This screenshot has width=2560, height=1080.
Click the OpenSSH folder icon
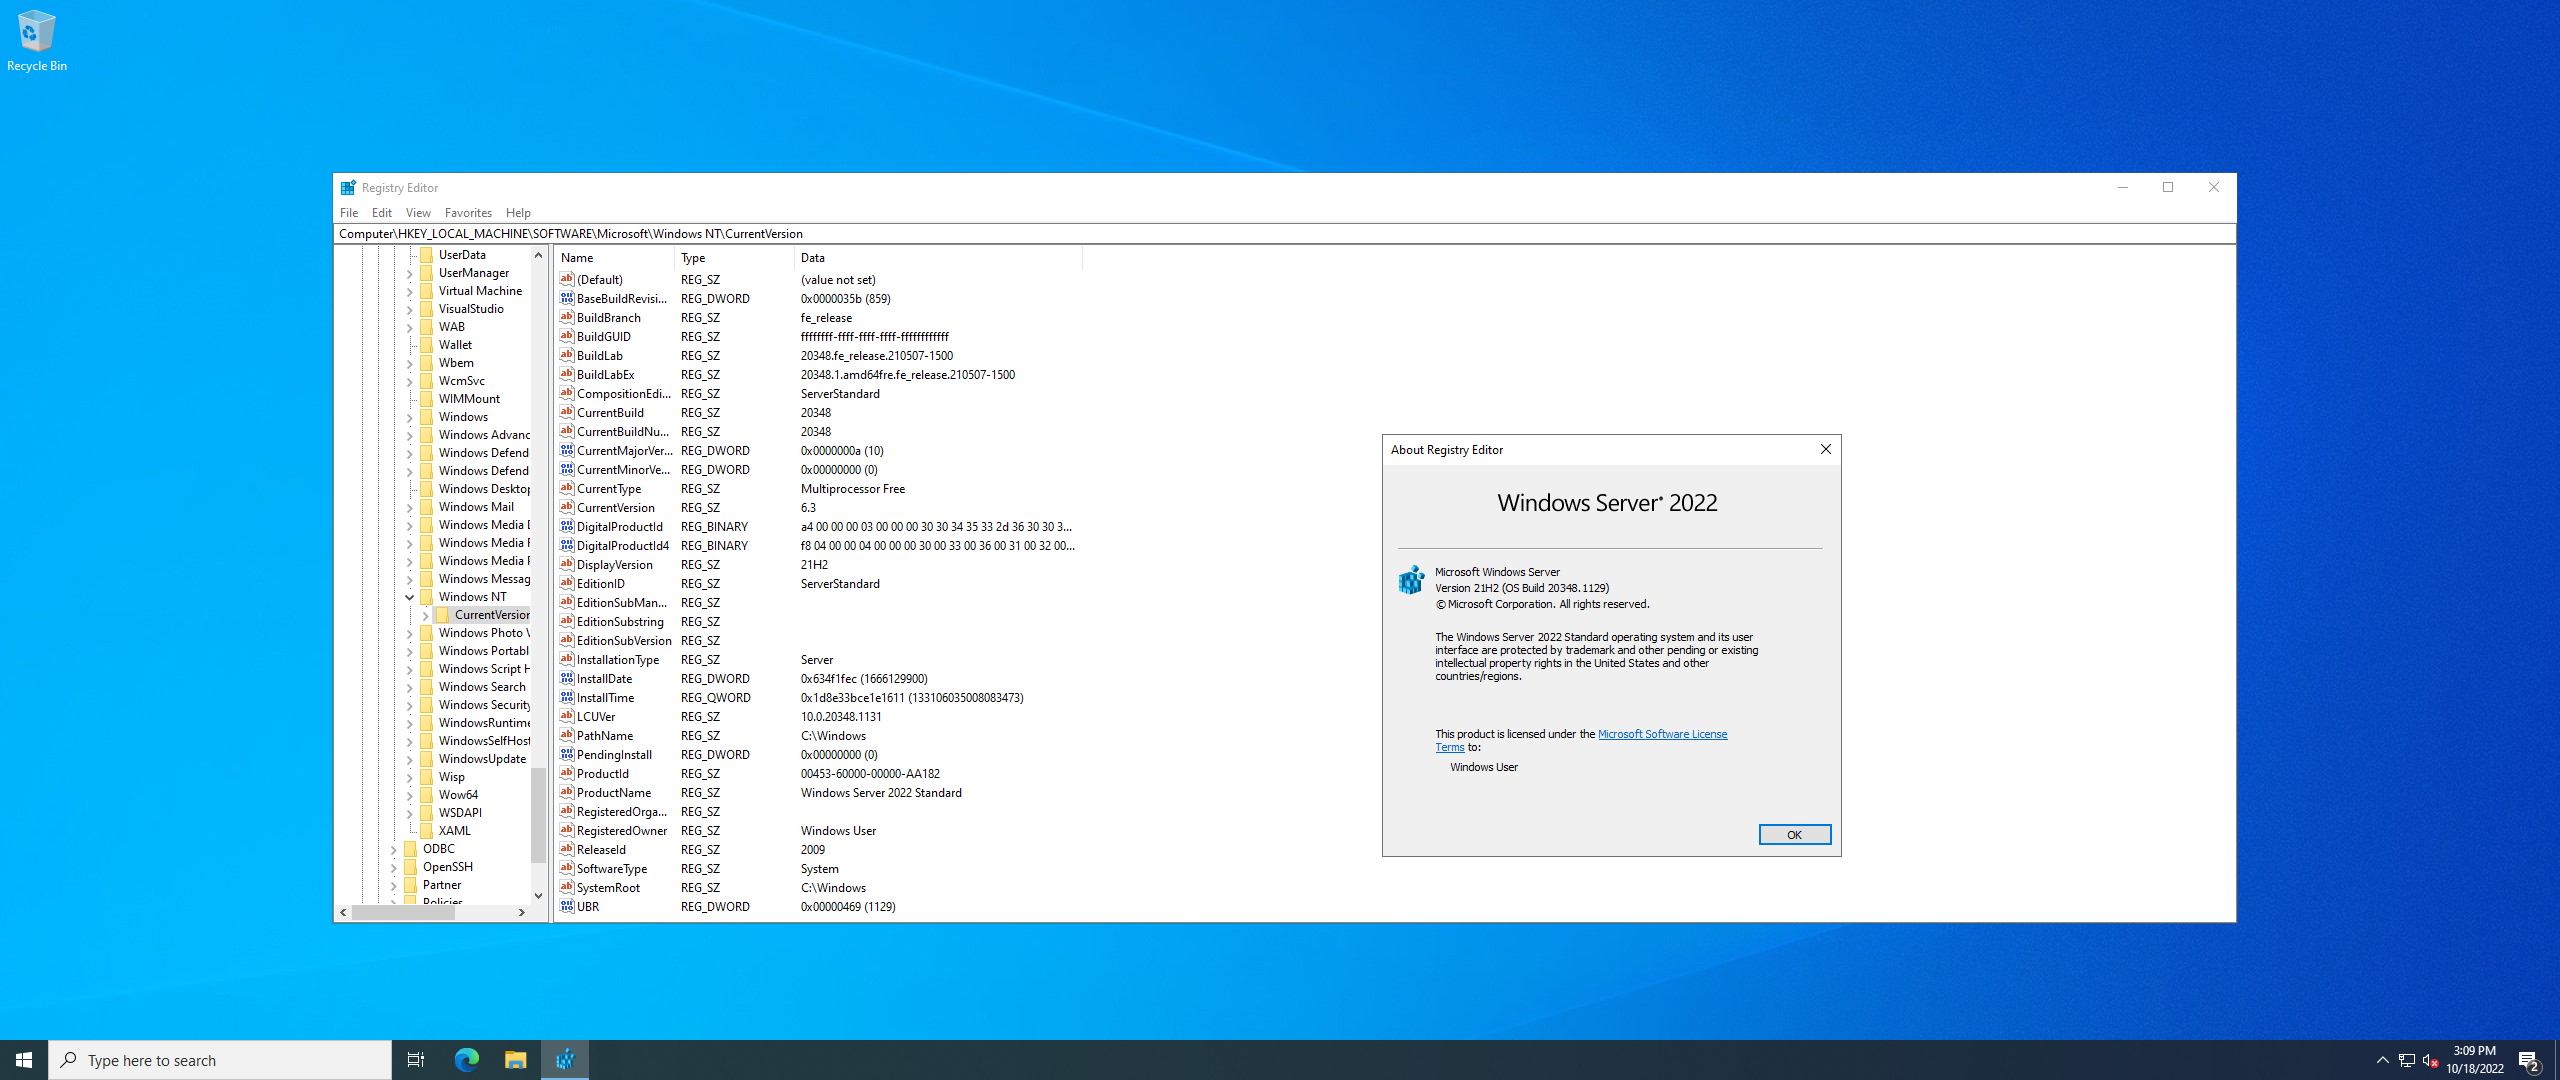click(411, 866)
